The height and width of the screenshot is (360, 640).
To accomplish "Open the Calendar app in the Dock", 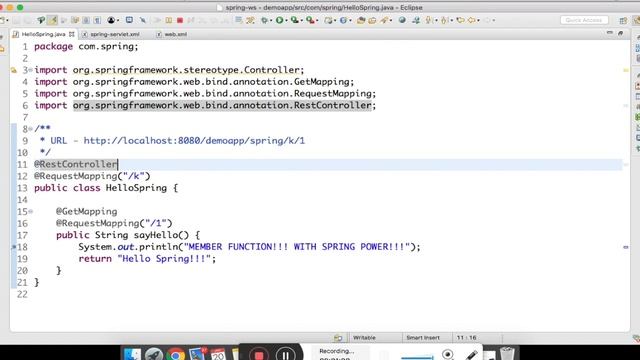I will 218,354.
